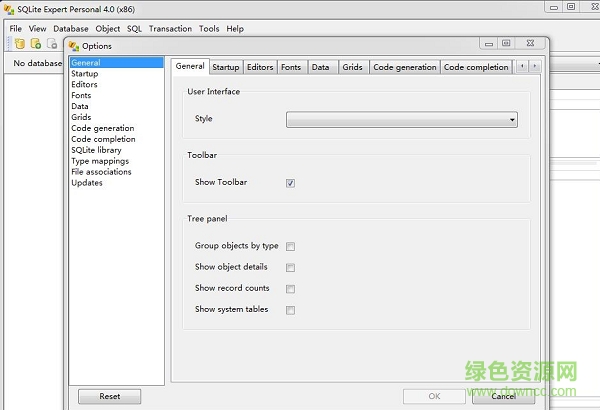600x410 pixels.
Task: Open the Style dropdown list
Action: [x=402, y=119]
